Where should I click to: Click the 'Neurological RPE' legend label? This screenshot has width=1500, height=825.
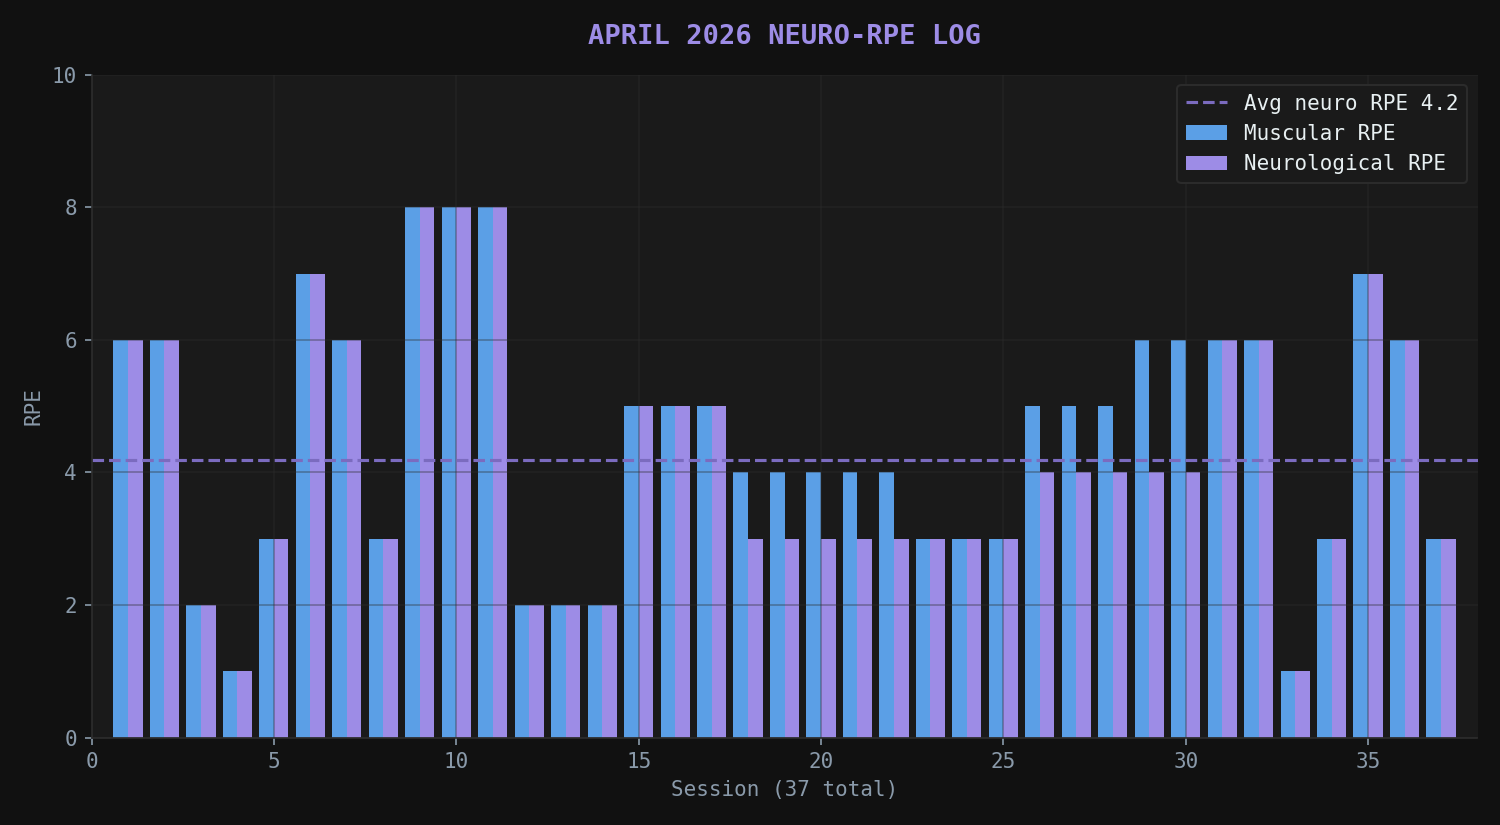tap(1344, 163)
